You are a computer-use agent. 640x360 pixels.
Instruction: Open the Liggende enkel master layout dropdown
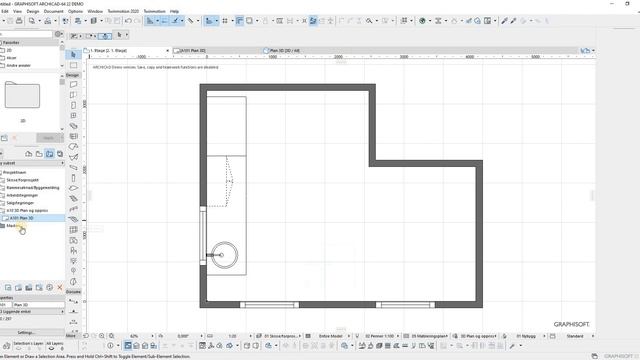32,311
